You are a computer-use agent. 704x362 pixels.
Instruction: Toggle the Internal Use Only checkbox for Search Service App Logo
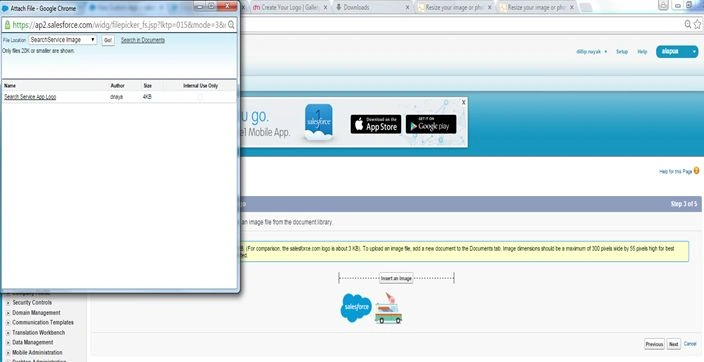[200, 97]
